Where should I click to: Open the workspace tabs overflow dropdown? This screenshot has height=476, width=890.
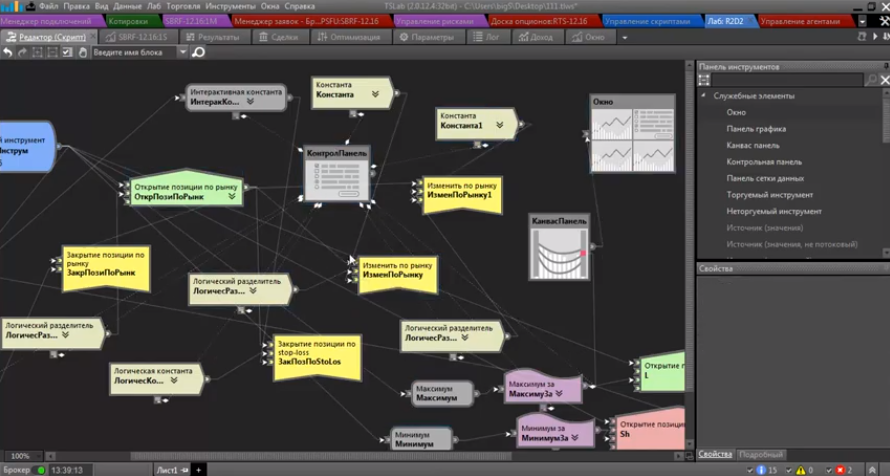(862, 21)
